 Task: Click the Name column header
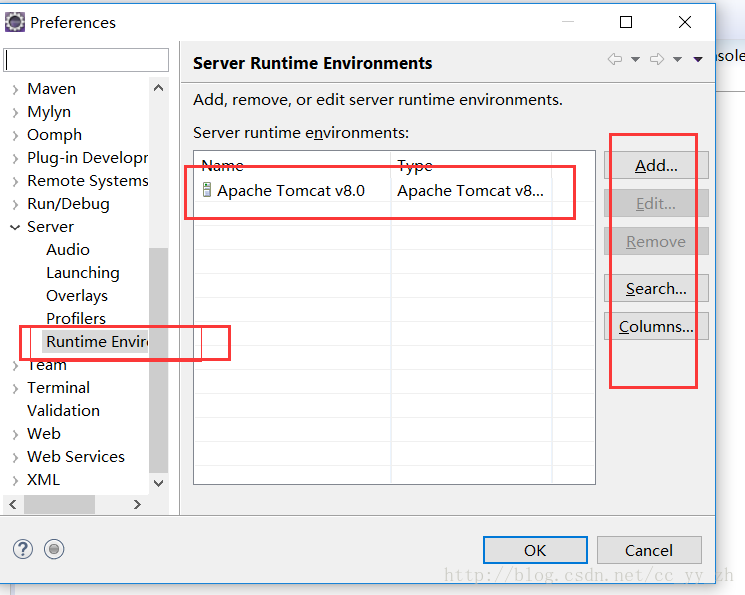click(293, 165)
